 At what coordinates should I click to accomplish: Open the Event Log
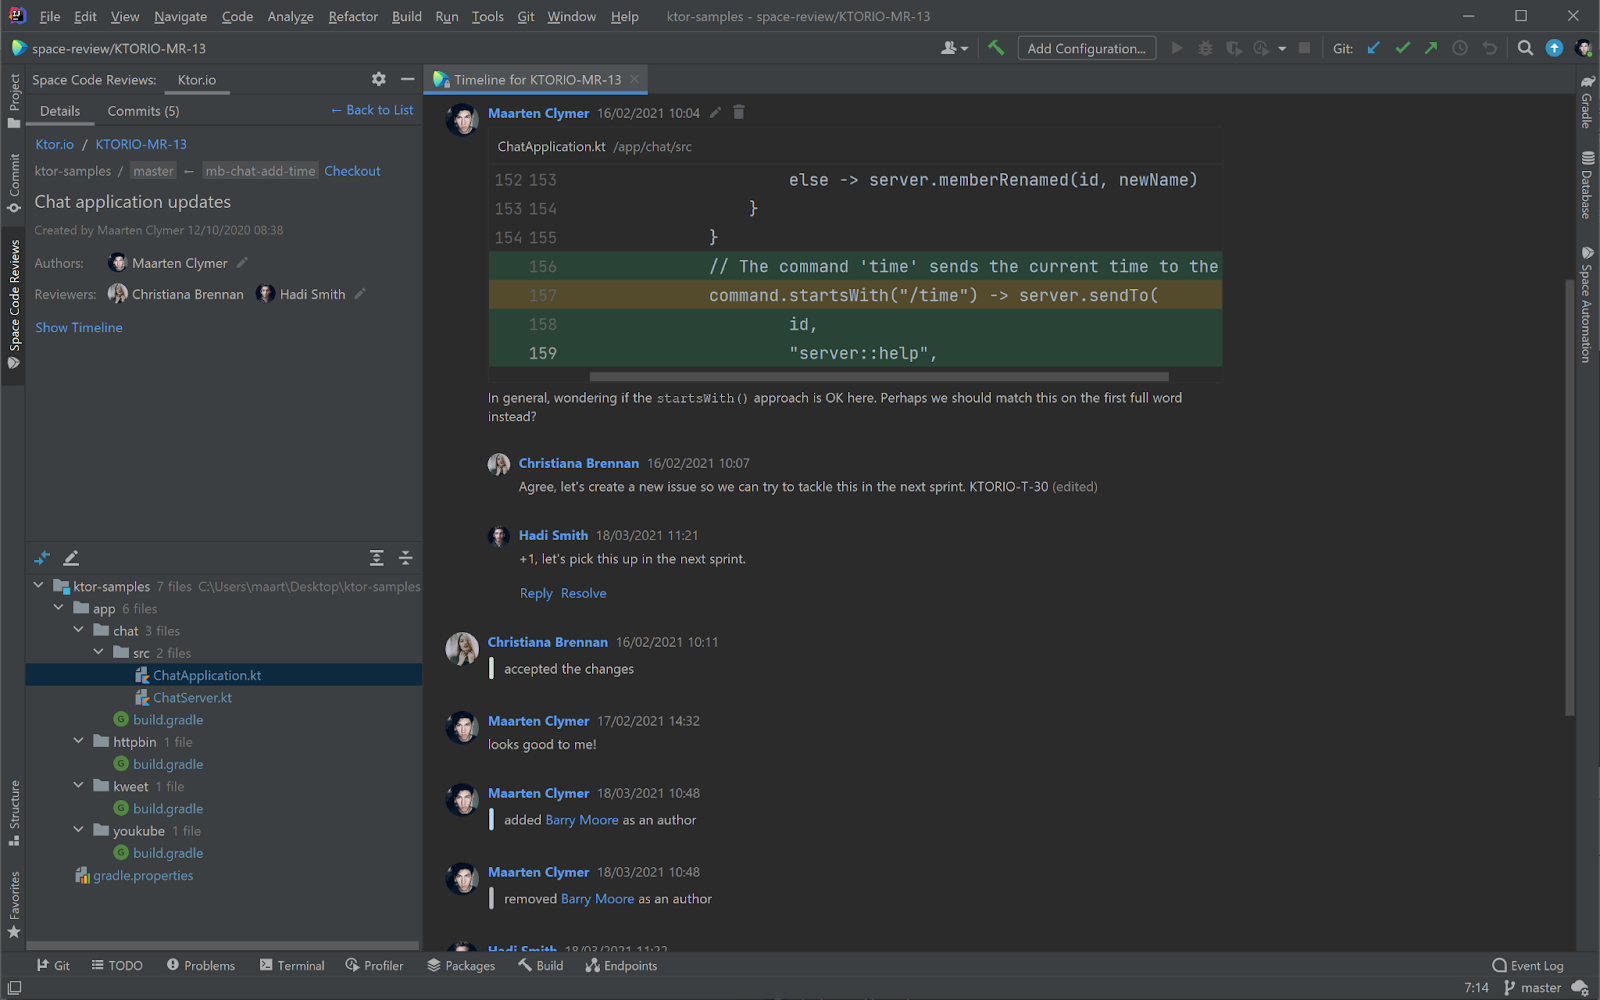(1528, 965)
